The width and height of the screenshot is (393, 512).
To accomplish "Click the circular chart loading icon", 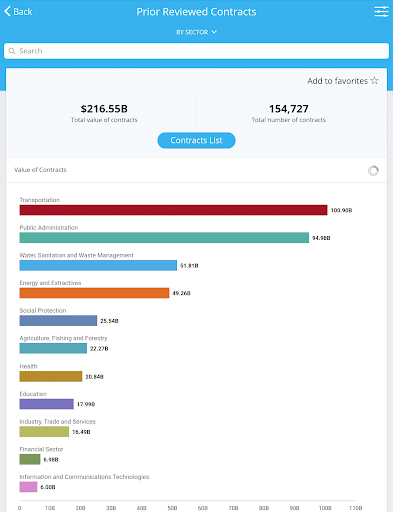I will [x=373, y=171].
